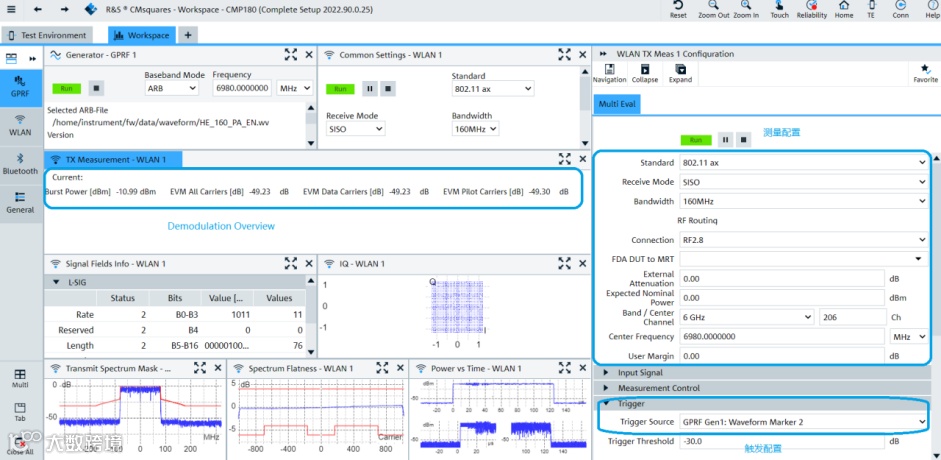This screenshot has height=460, width=941.
Task: Open the TE toolbar icon
Action: tap(871, 10)
